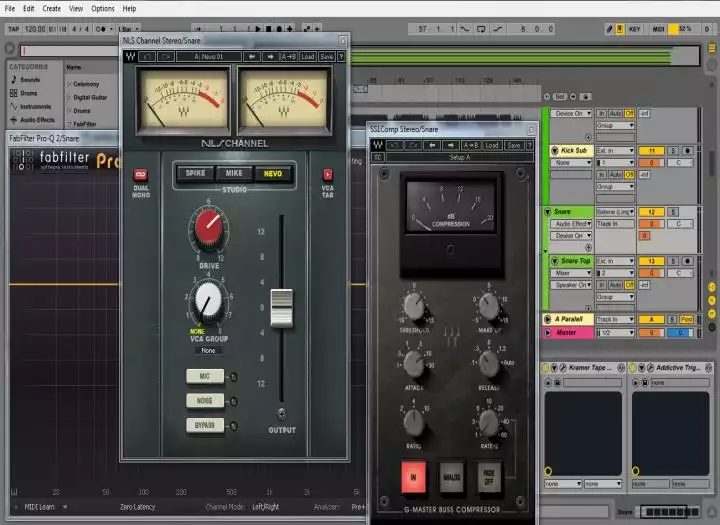This screenshot has width=720, height=525.
Task: Unfold the Master track
Action: point(547,332)
